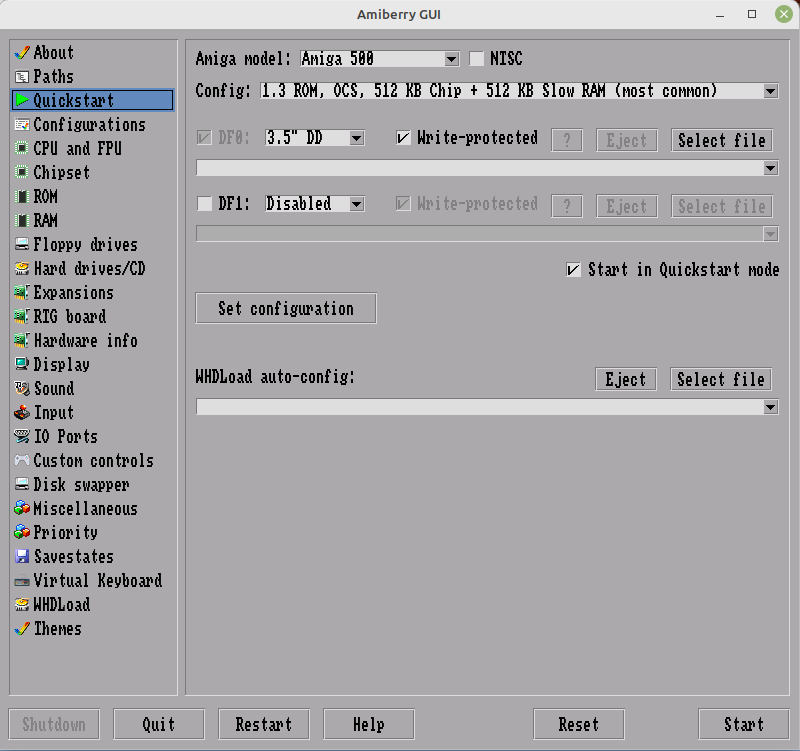Select the Disk swapper drive icon
Viewport: 800px width, 751px height.
coord(22,484)
